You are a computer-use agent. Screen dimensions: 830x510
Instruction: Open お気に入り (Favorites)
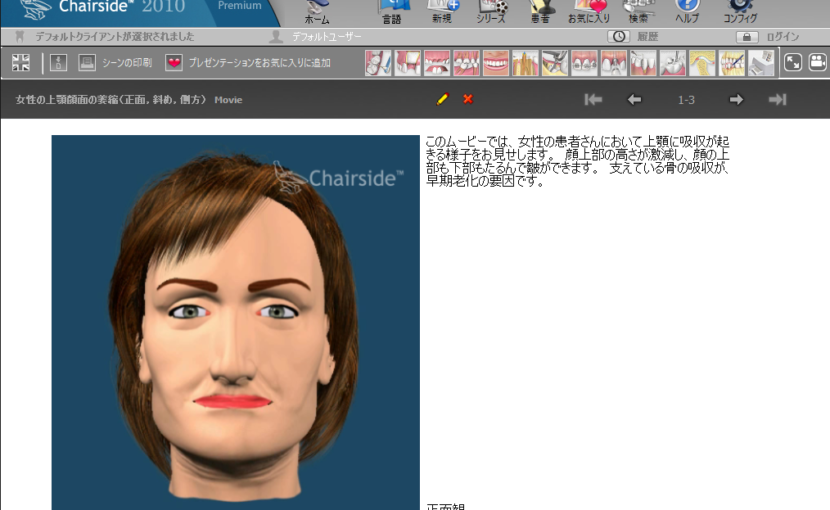coord(589,11)
